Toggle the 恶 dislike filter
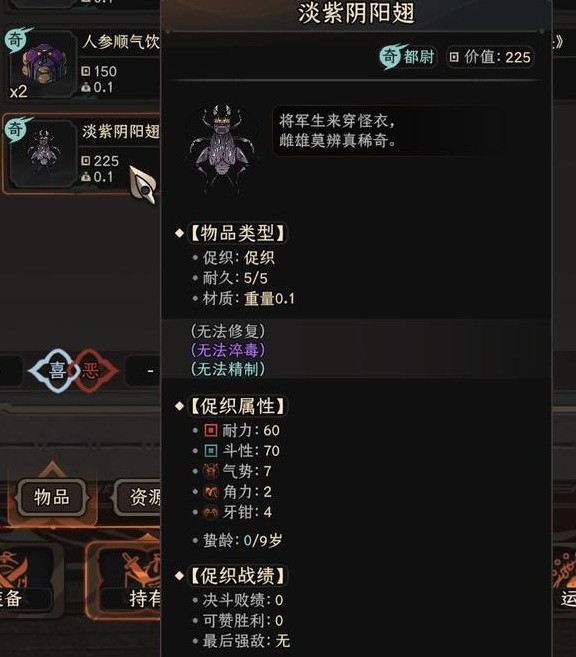This screenshot has width=576, height=657. (x=93, y=370)
